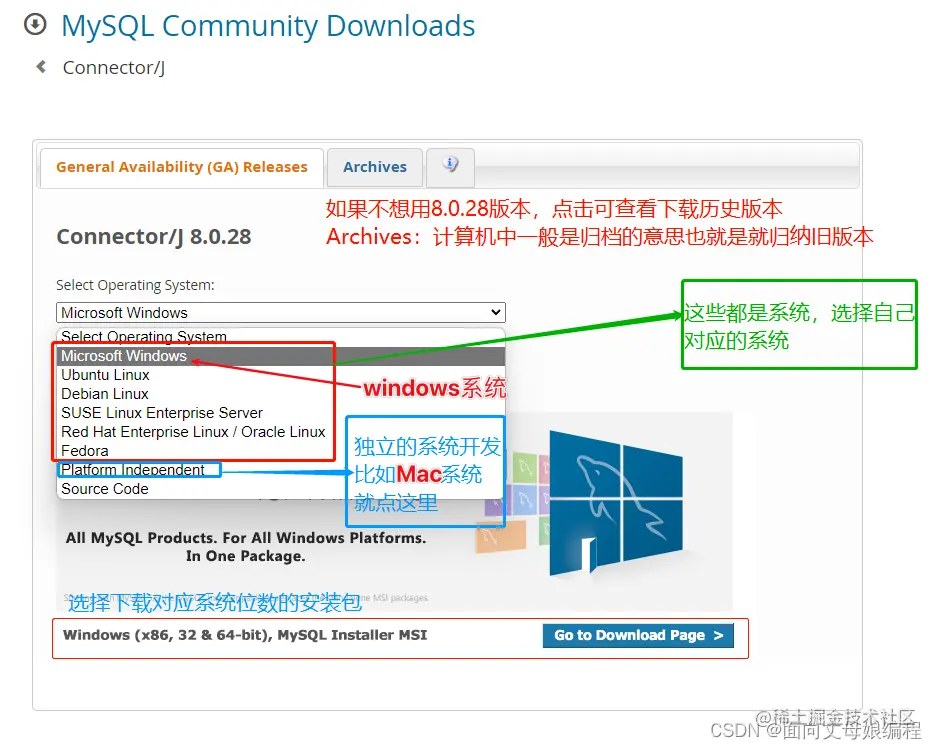Open the info icon tab
The image size is (937, 749).
(451, 167)
